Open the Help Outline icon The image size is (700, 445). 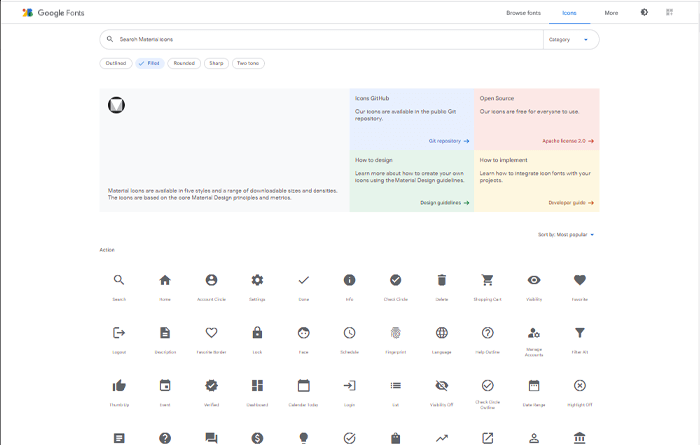pyautogui.click(x=488, y=333)
